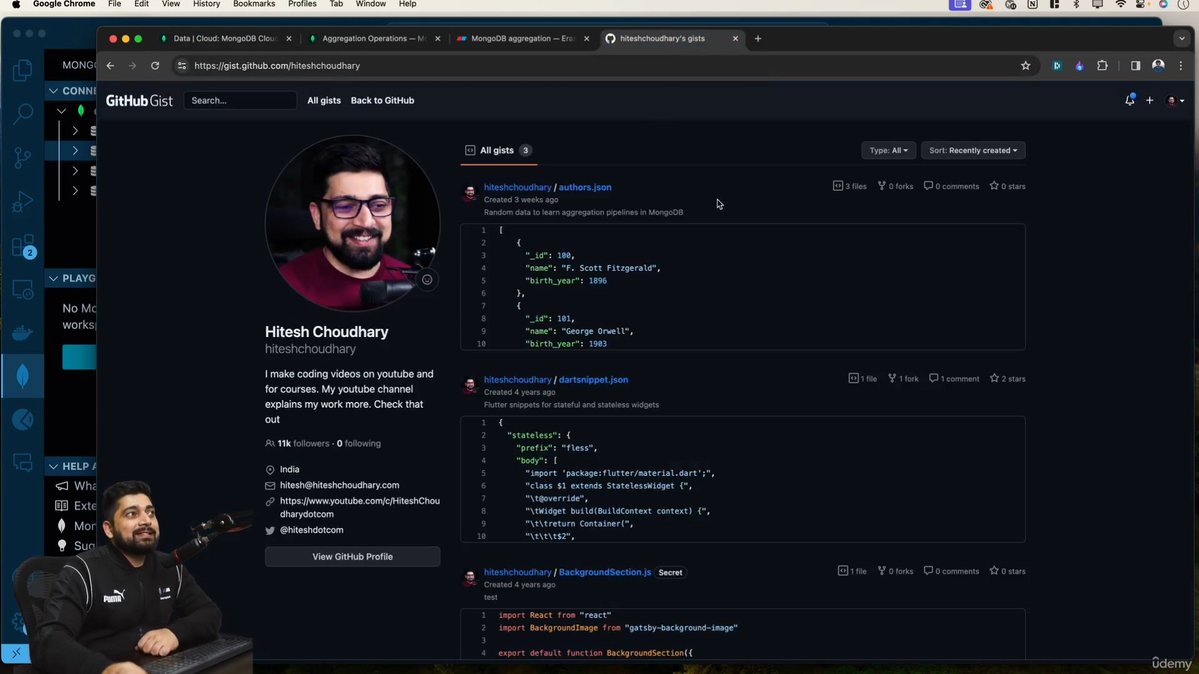Image resolution: width=1199 pixels, height=674 pixels.
Task: Select All gists tab
Action: tap(499, 151)
